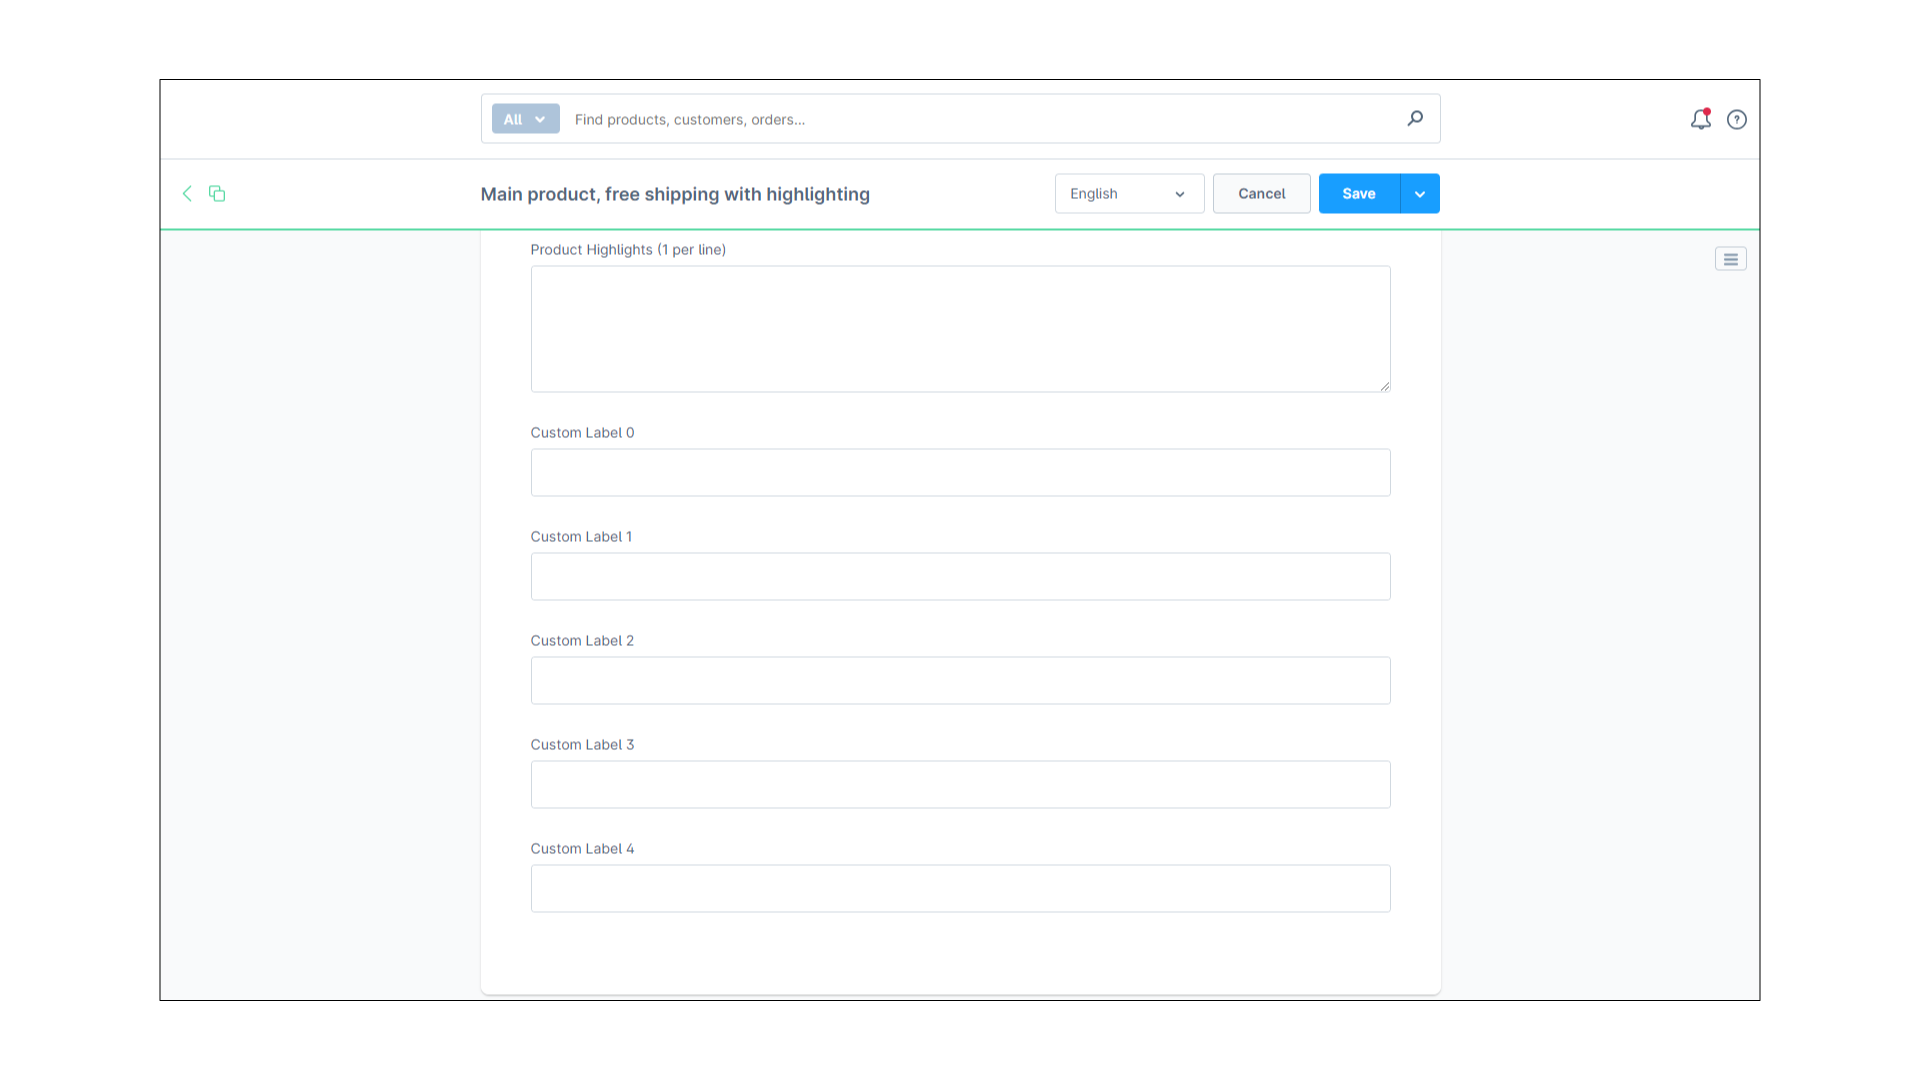Screen dimensions: 1920x1080
Task: Click the notification bell icon
Action: point(1700,119)
